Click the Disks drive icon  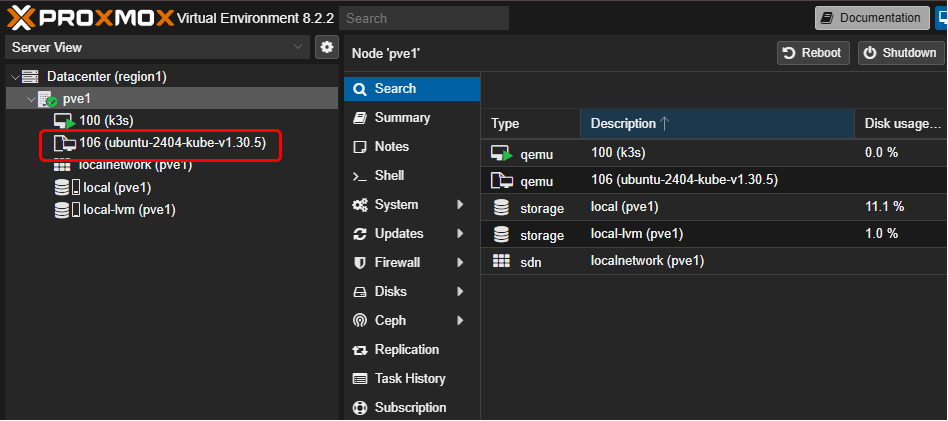360,292
